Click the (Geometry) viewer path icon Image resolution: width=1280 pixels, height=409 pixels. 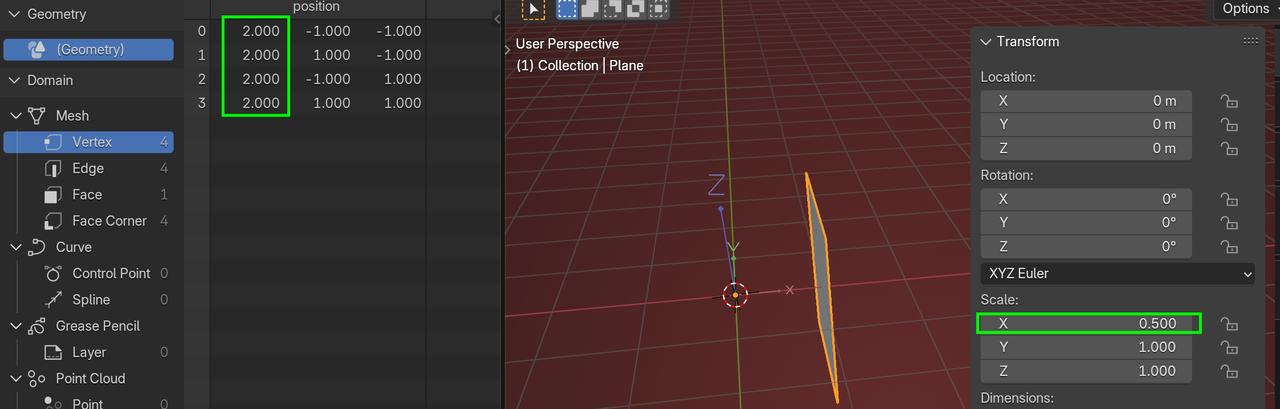pos(37,49)
